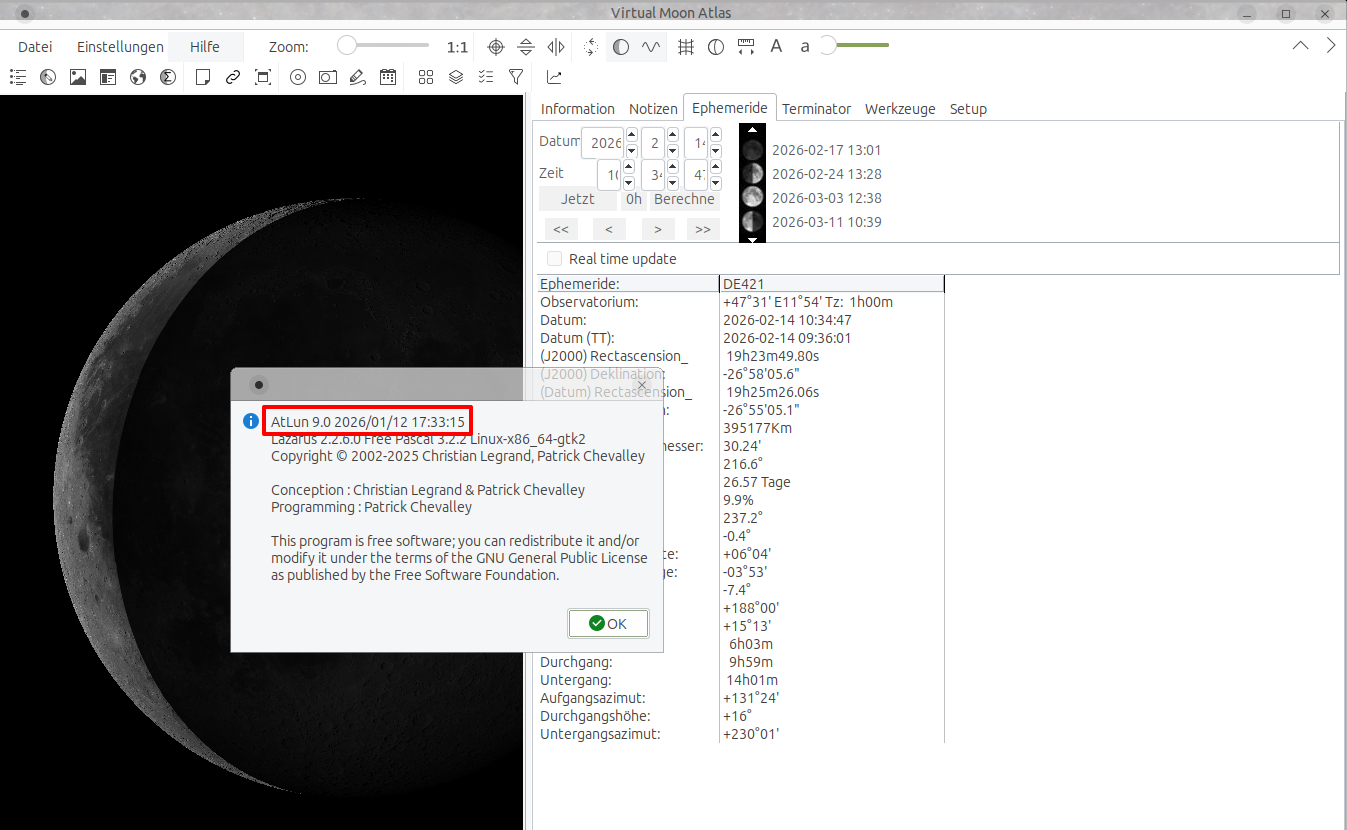
Task: Toggle the libration wave icon
Action: pyautogui.click(x=651, y=47)
